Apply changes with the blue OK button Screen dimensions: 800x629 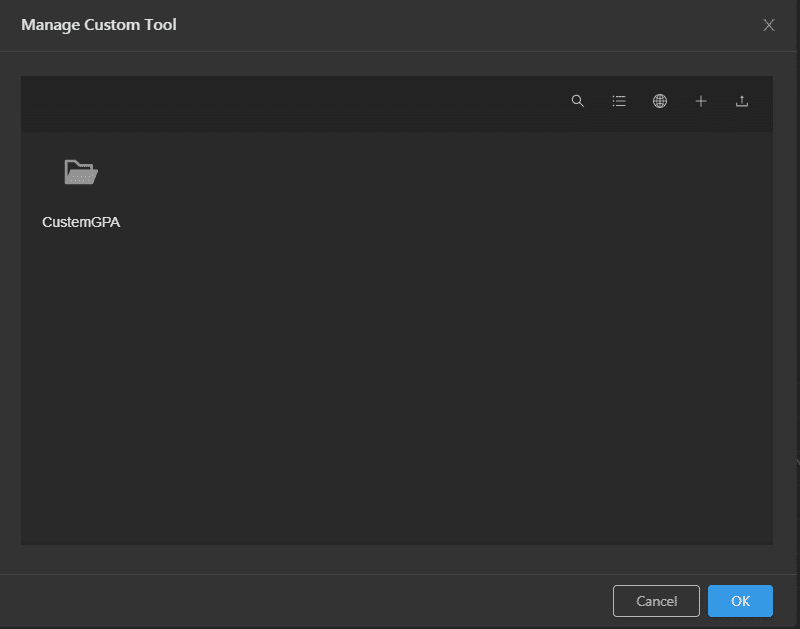(740, 601)
